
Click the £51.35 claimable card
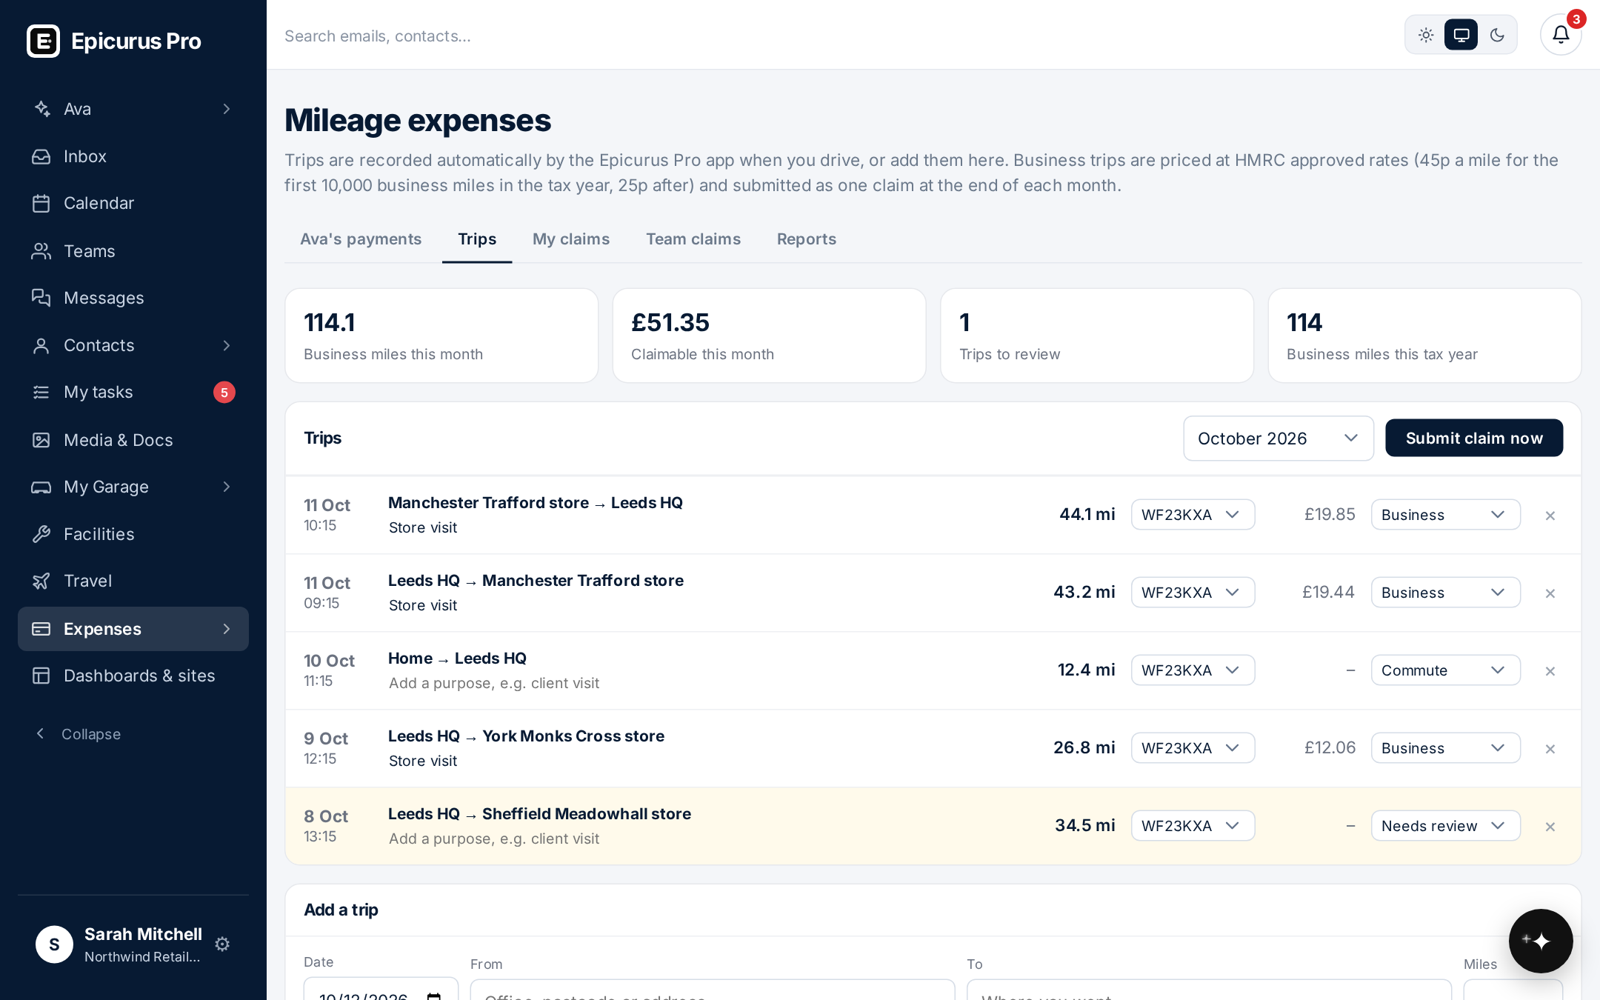click(x=769, y=336)
